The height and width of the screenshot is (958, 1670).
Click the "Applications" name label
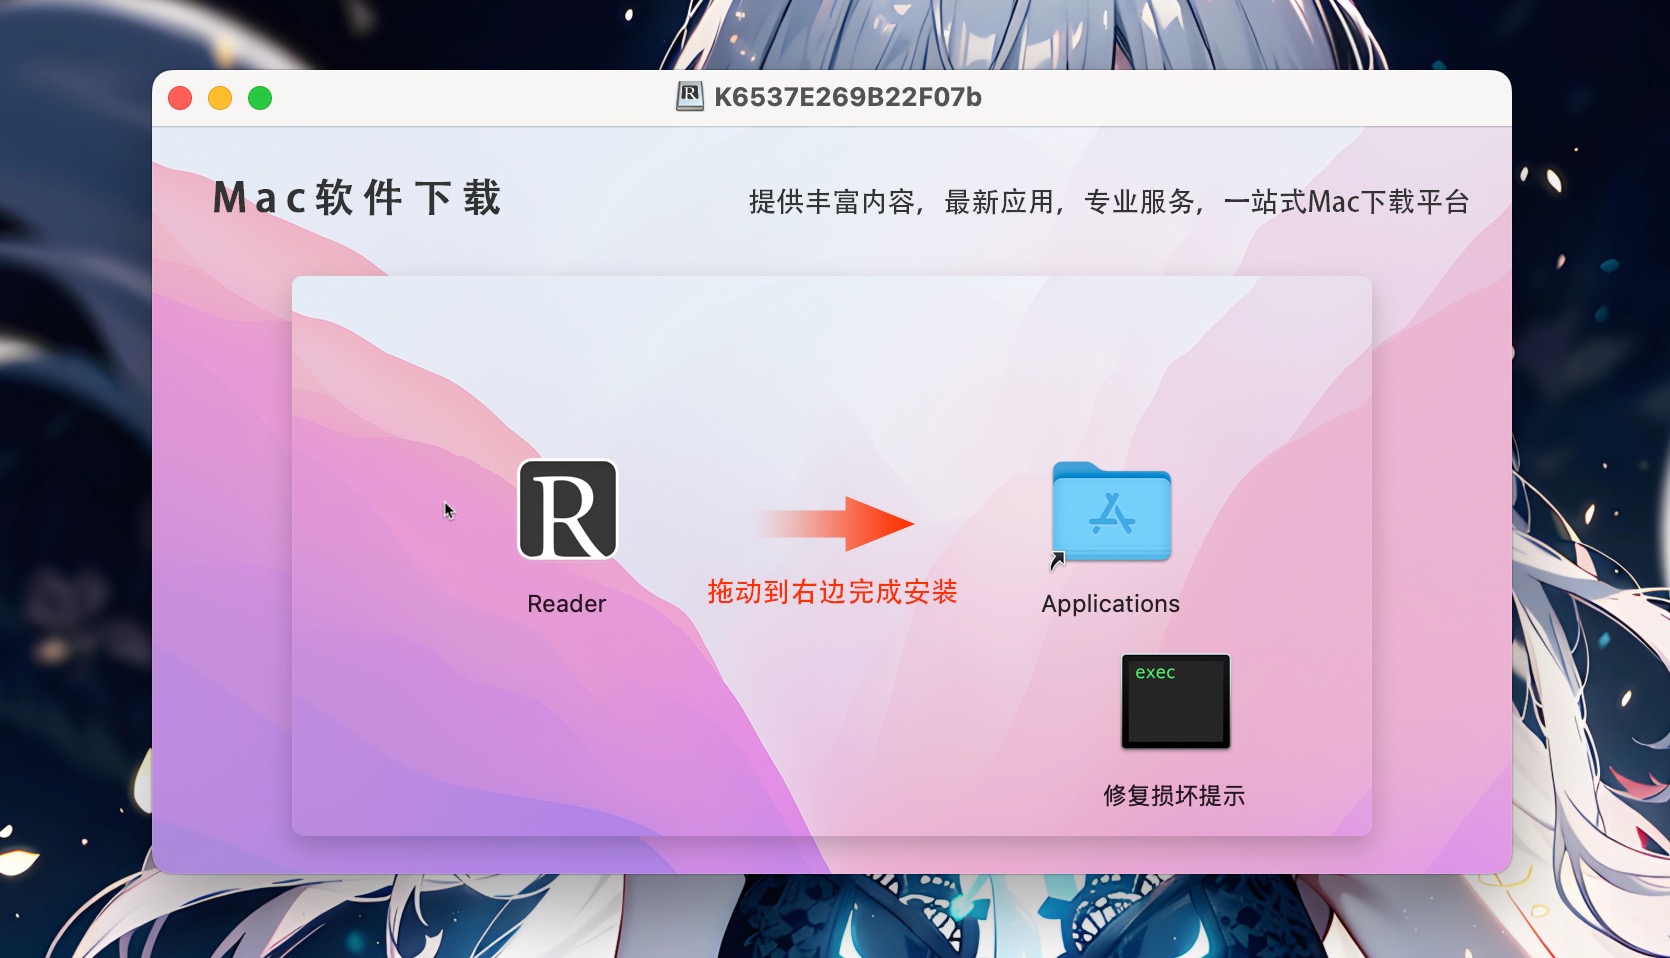[1110, 604]
